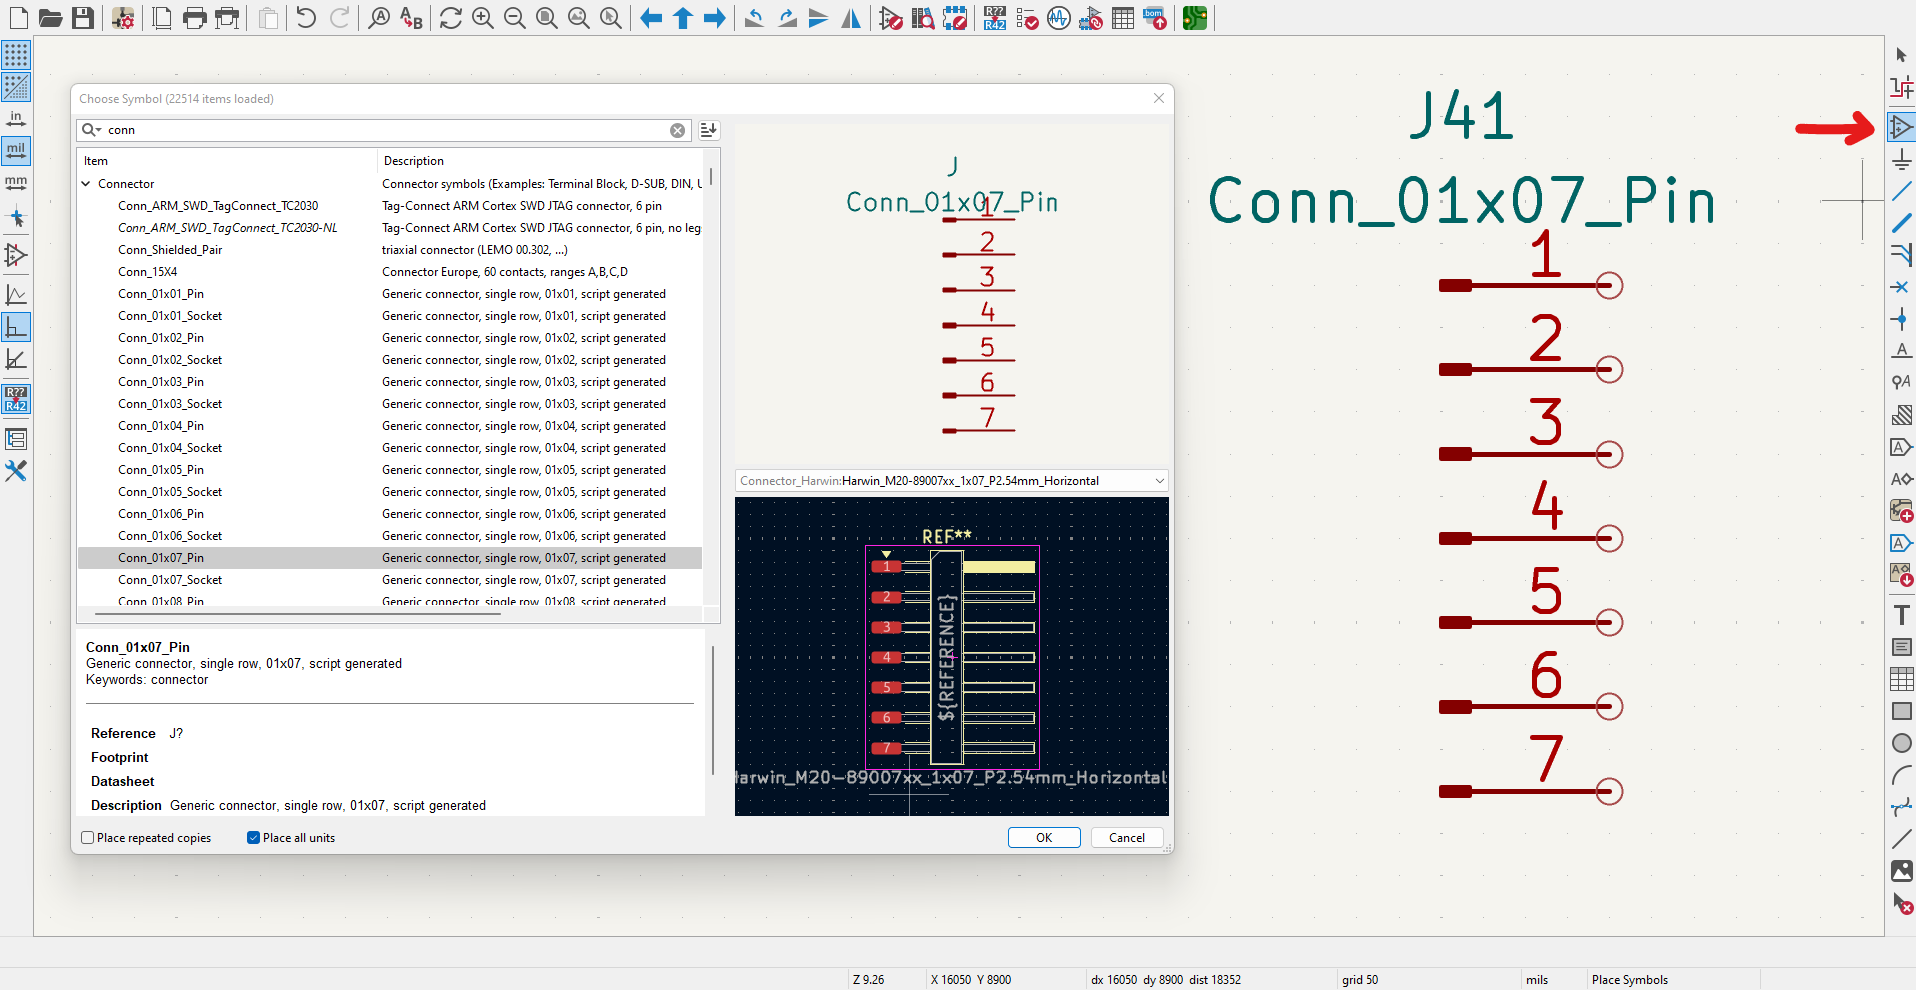The image size is (1916, 990).
Task: Zoom out of the schematic
Action: (515, 18)
